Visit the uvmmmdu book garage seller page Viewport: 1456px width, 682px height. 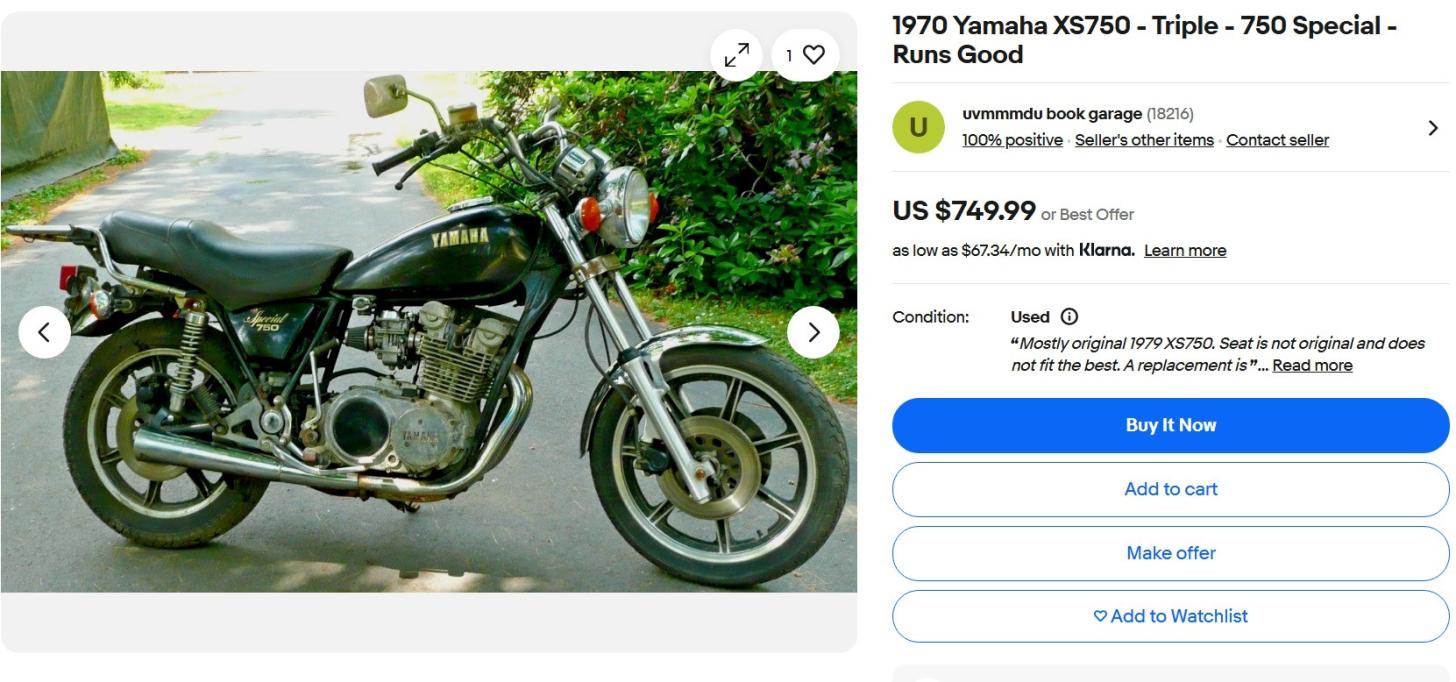pyautogui.click(x=1052, y=114)
